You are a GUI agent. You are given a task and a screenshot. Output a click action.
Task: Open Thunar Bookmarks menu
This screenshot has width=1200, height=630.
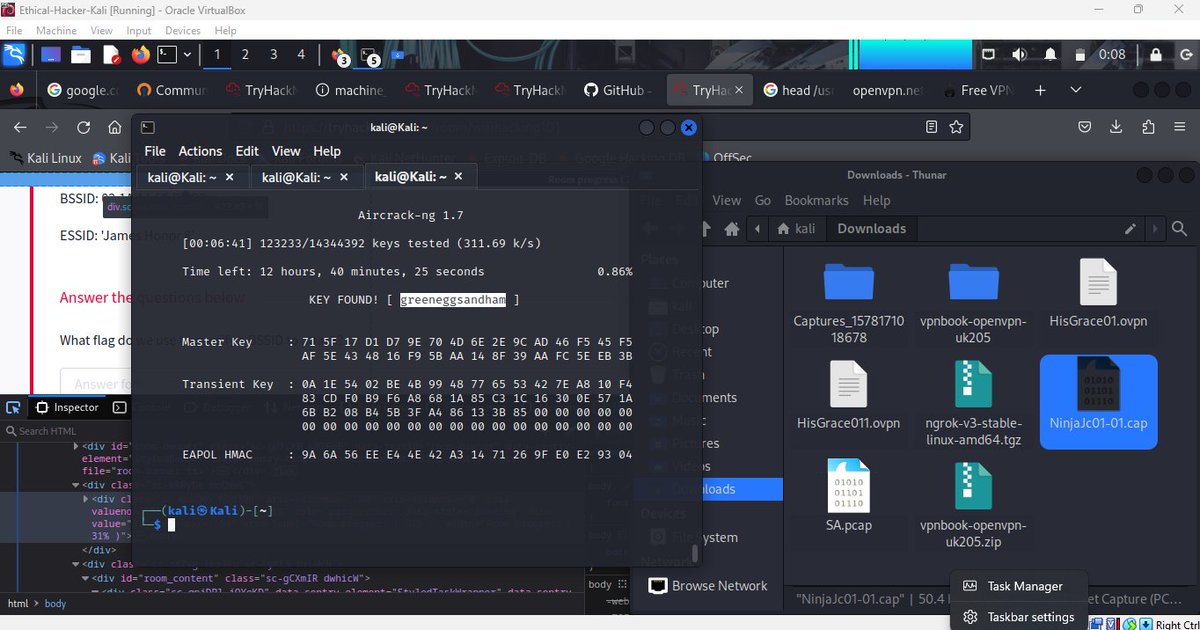click(x=816, y=200)
